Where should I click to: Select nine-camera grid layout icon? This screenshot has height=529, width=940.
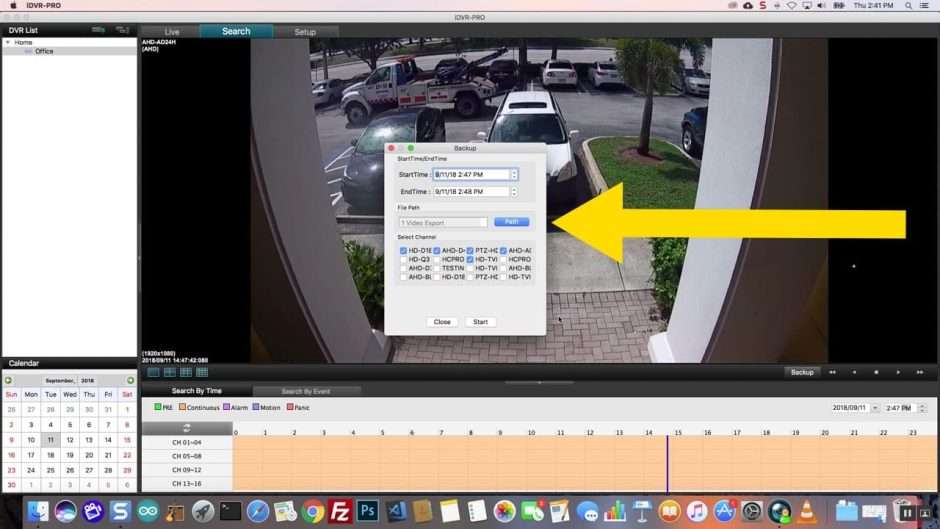[x=186, y=372]
